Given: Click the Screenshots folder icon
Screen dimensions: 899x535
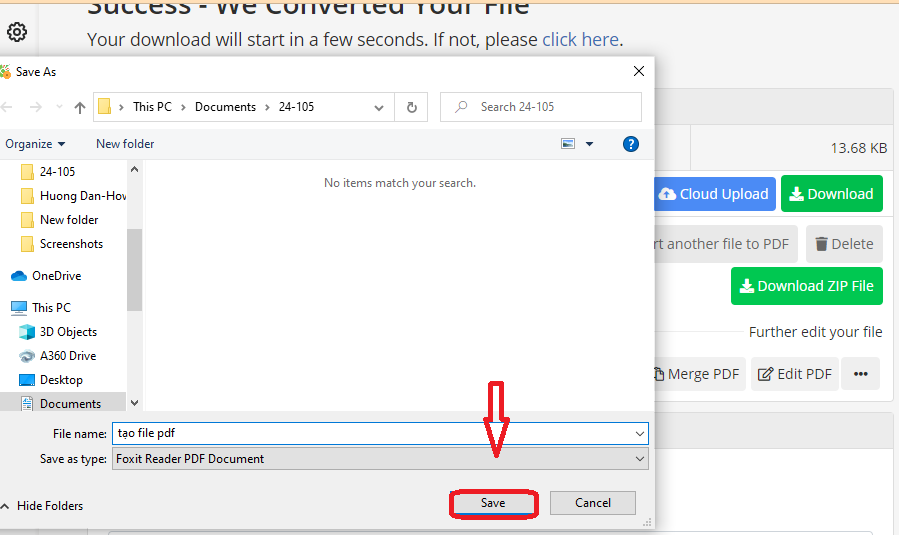Looking at the screenshot, I should [x=27, y=244].
